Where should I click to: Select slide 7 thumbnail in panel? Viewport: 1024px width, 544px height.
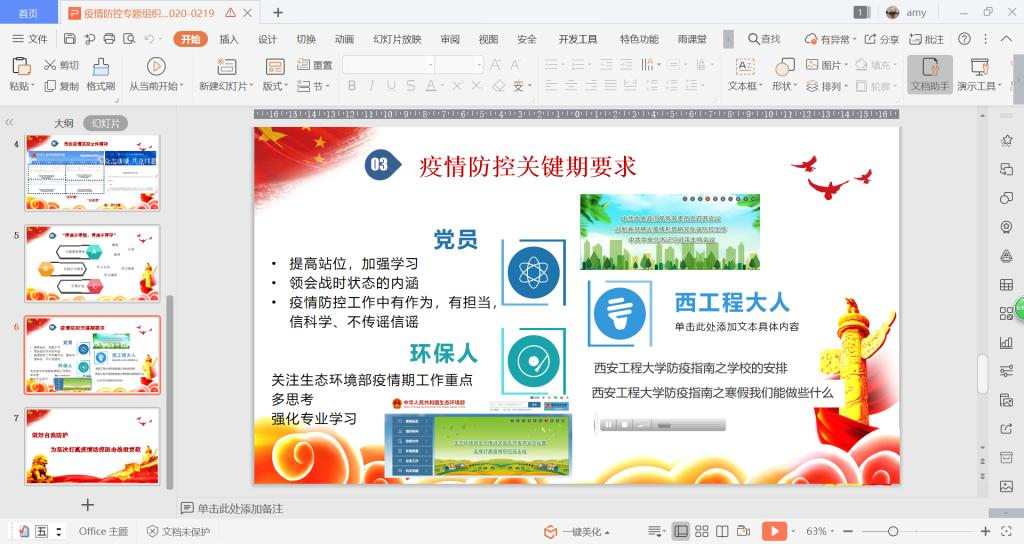(92, 446)
